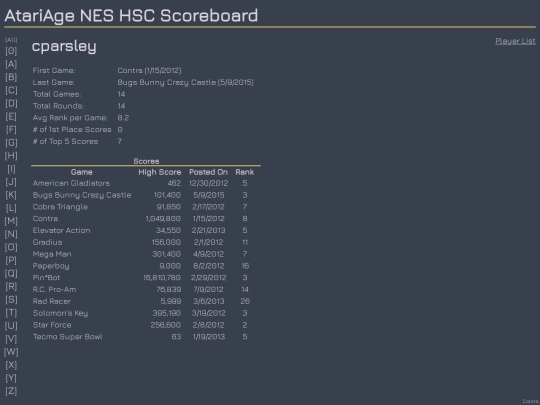Filter players by letter [J]
The width and height of the screenshot is (540, 405).
pos(11,182)
